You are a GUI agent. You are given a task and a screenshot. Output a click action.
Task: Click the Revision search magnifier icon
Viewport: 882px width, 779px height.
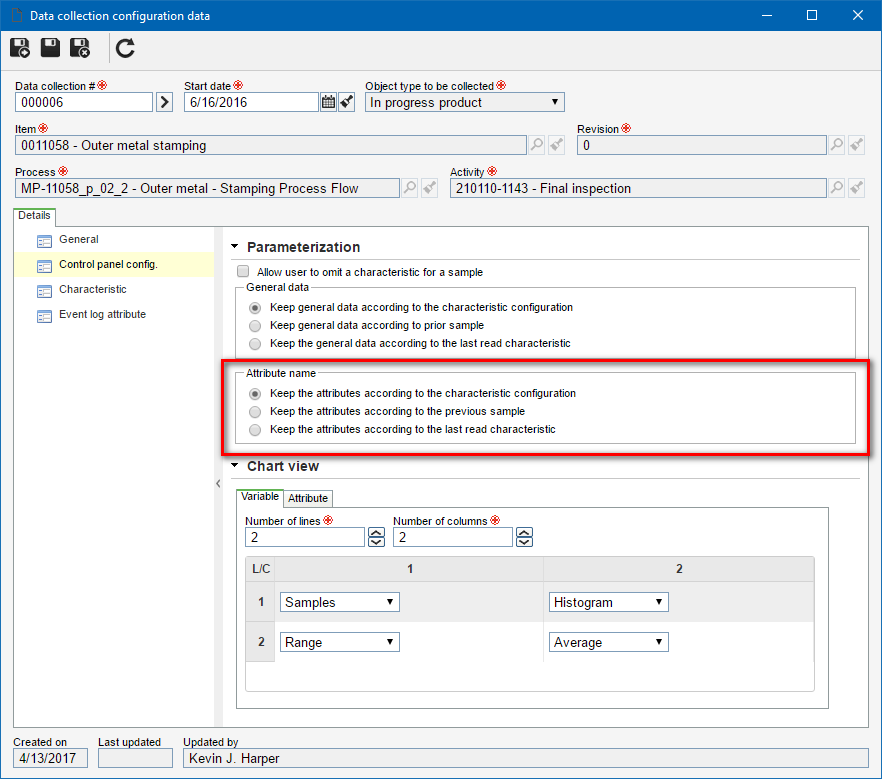837,145
